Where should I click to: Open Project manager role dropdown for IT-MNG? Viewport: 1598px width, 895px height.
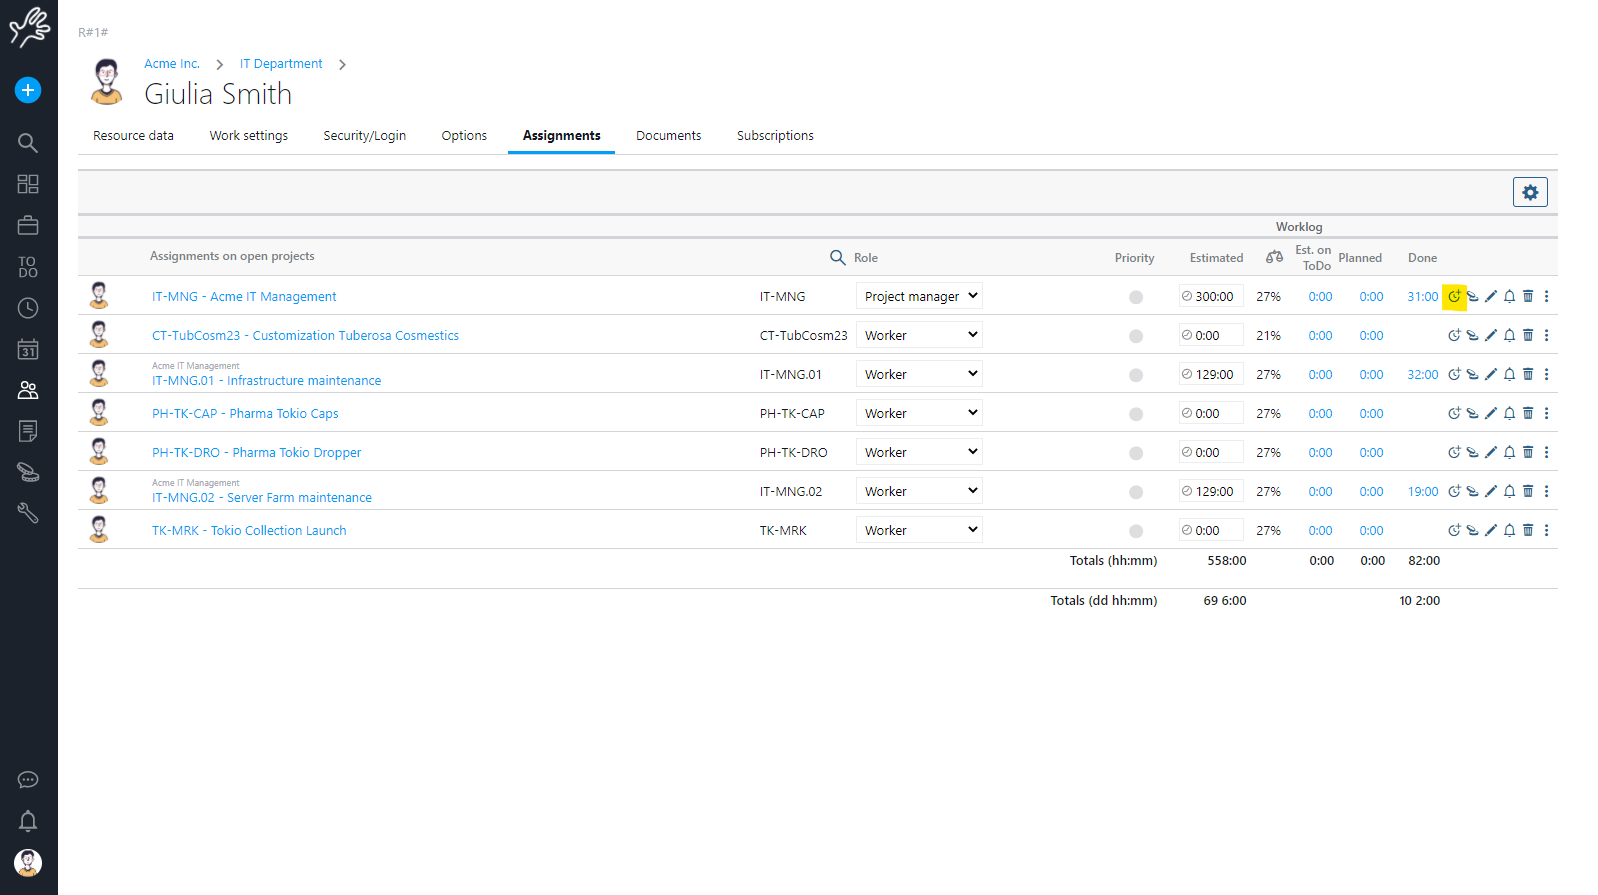point(919,296)
